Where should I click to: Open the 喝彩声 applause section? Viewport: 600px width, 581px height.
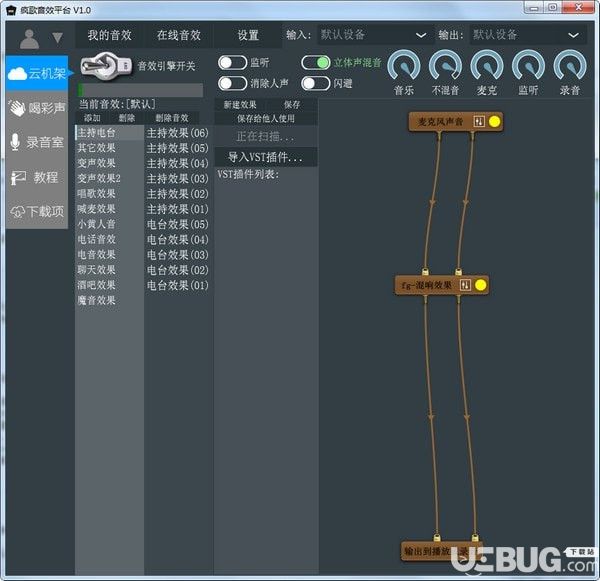[x=37, y=108]
